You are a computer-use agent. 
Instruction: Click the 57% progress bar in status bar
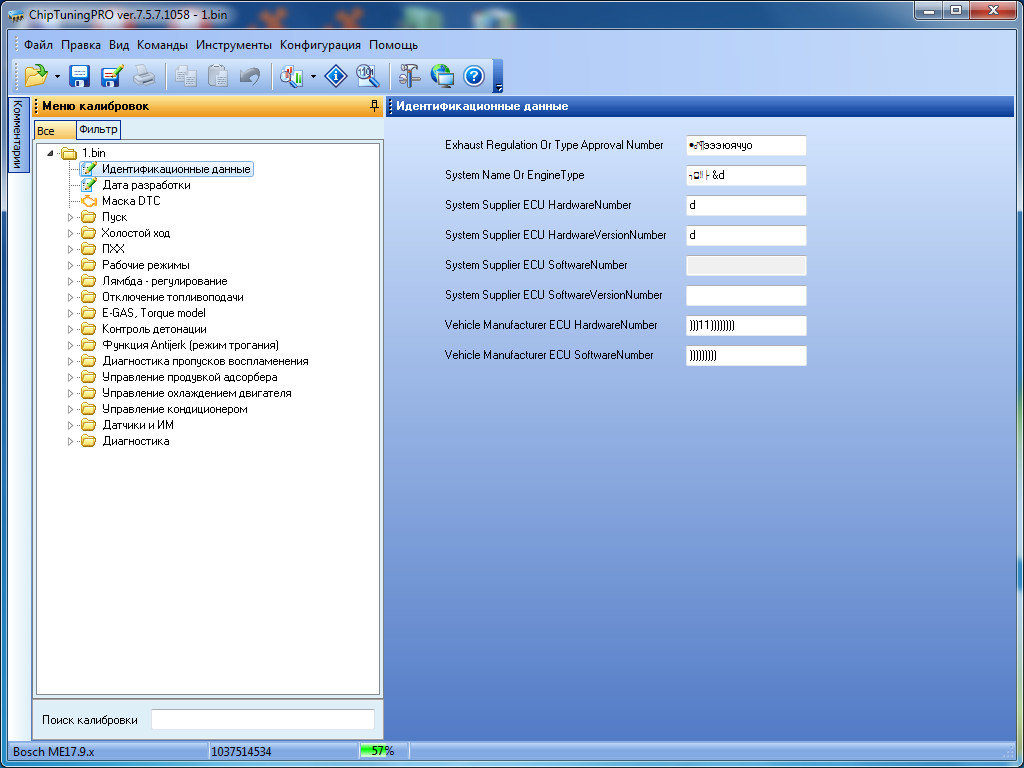pos(382,751)
